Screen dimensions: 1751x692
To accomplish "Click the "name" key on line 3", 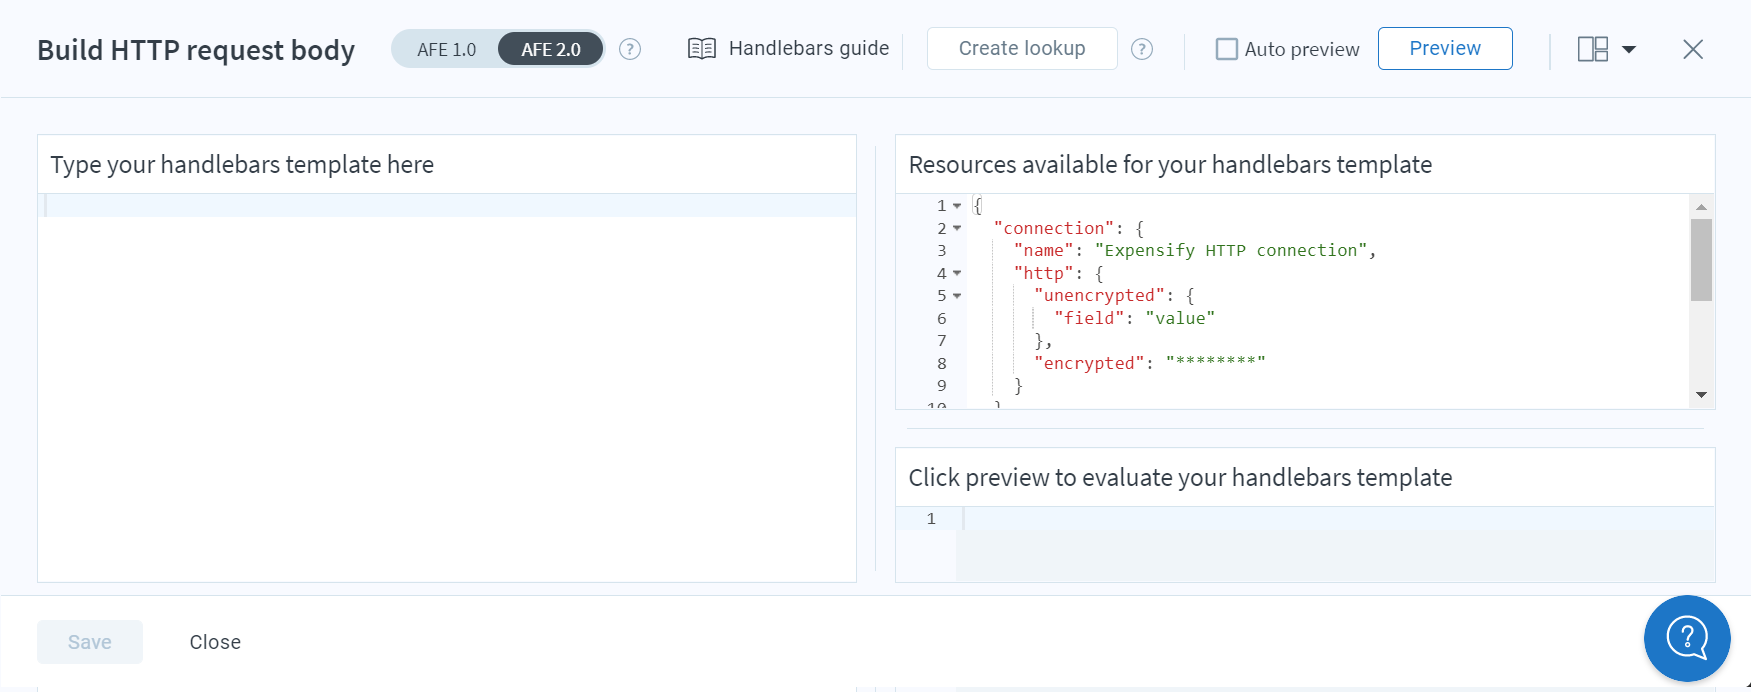I will [x=1044, y=250].
